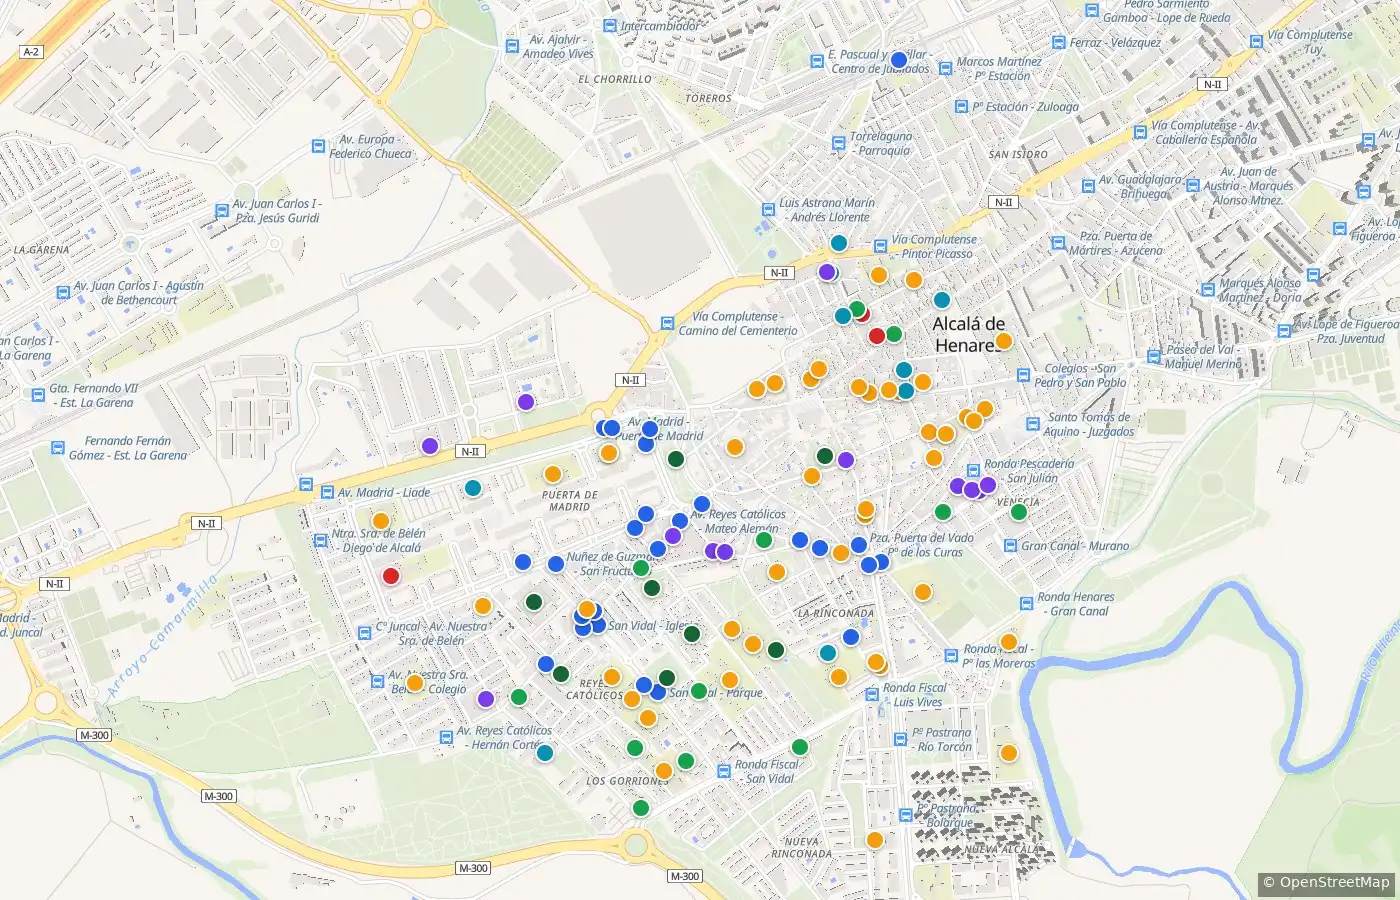This screenshot has height=900, width=1400.
Task: Click the green marker below Los Gorriones label
Action: [x=641, y=808]
